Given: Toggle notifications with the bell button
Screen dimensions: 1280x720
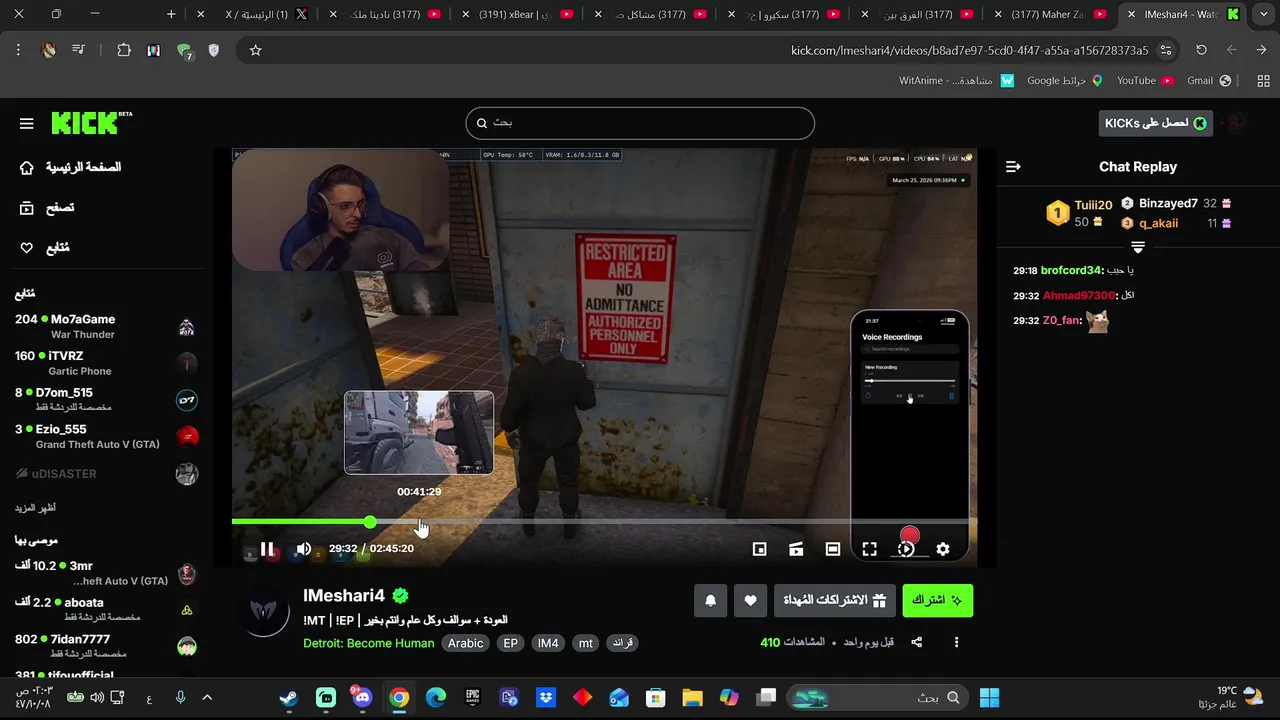Looking at the screenshot, I should click(711, 600).
